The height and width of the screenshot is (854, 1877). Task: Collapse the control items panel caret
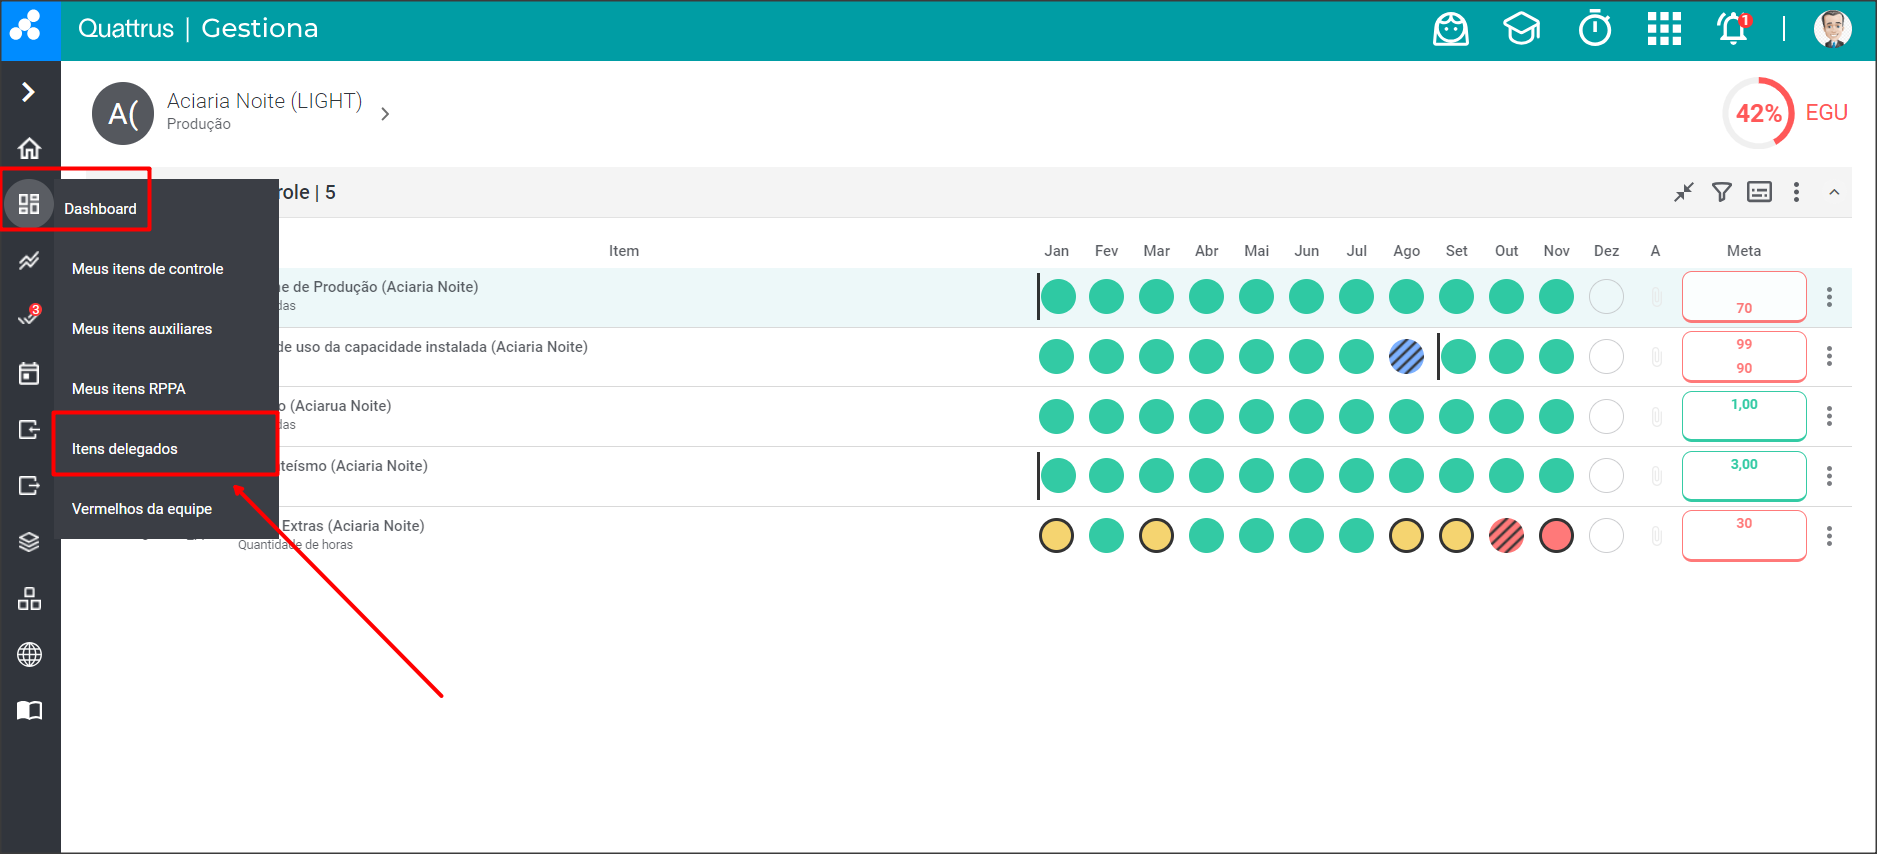point(1834,192)
